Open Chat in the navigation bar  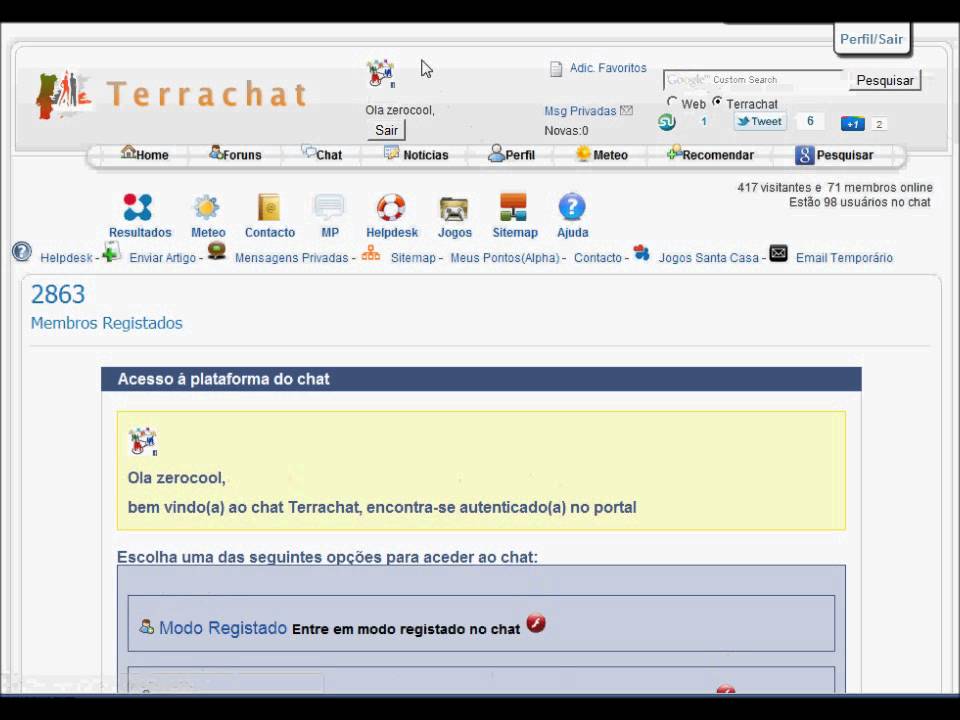click(322, 154)
